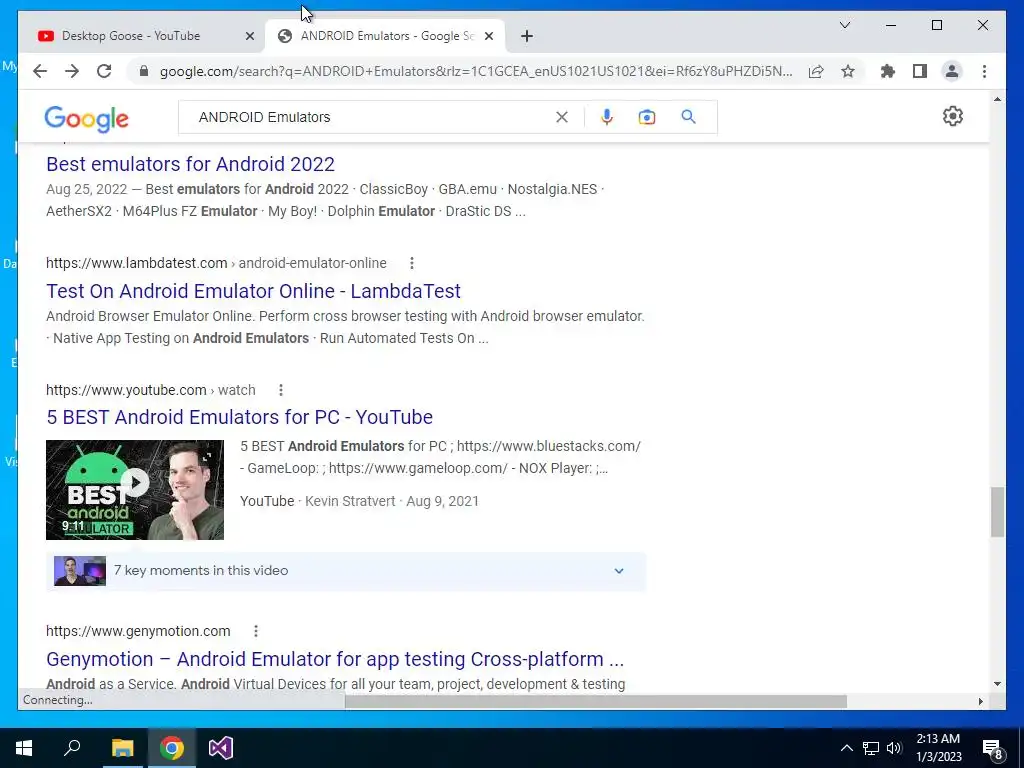Open Test On Android Emulator Online - LambdaTest

point(253,291)
